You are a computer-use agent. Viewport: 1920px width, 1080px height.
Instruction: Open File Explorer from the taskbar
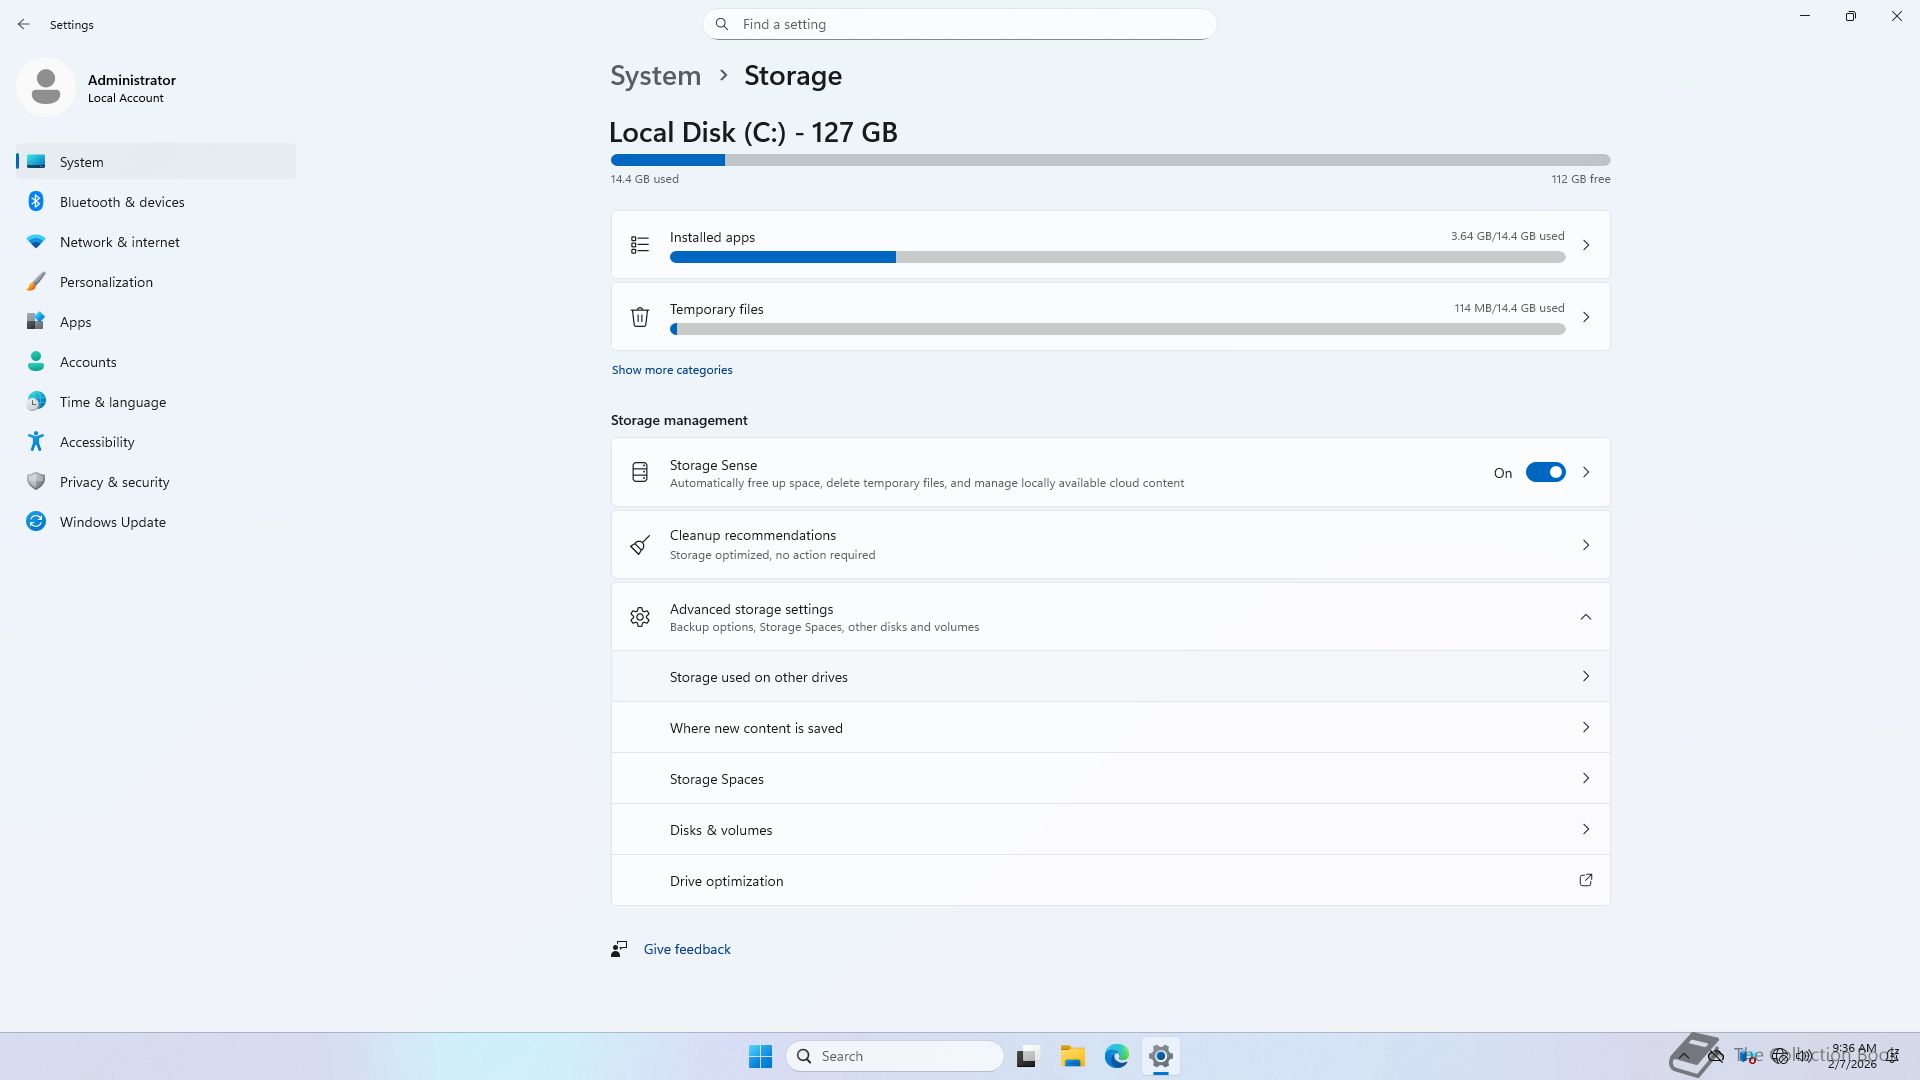pos(1073,1056)
